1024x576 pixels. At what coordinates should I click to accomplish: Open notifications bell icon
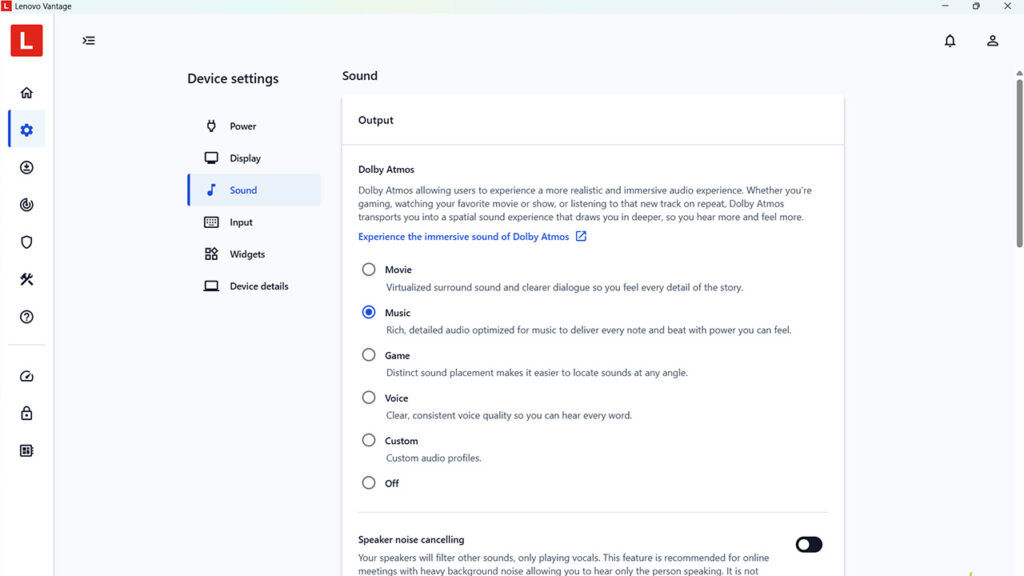(950, 40)
